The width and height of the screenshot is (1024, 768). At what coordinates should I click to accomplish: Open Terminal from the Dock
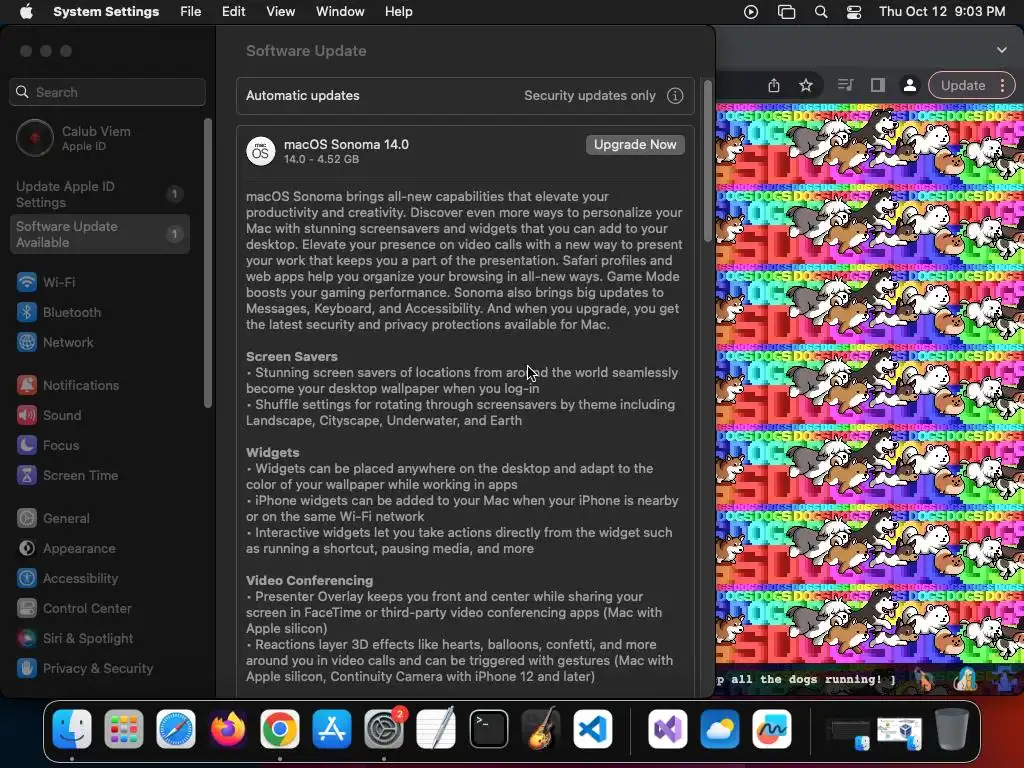(x=488, y=729)
